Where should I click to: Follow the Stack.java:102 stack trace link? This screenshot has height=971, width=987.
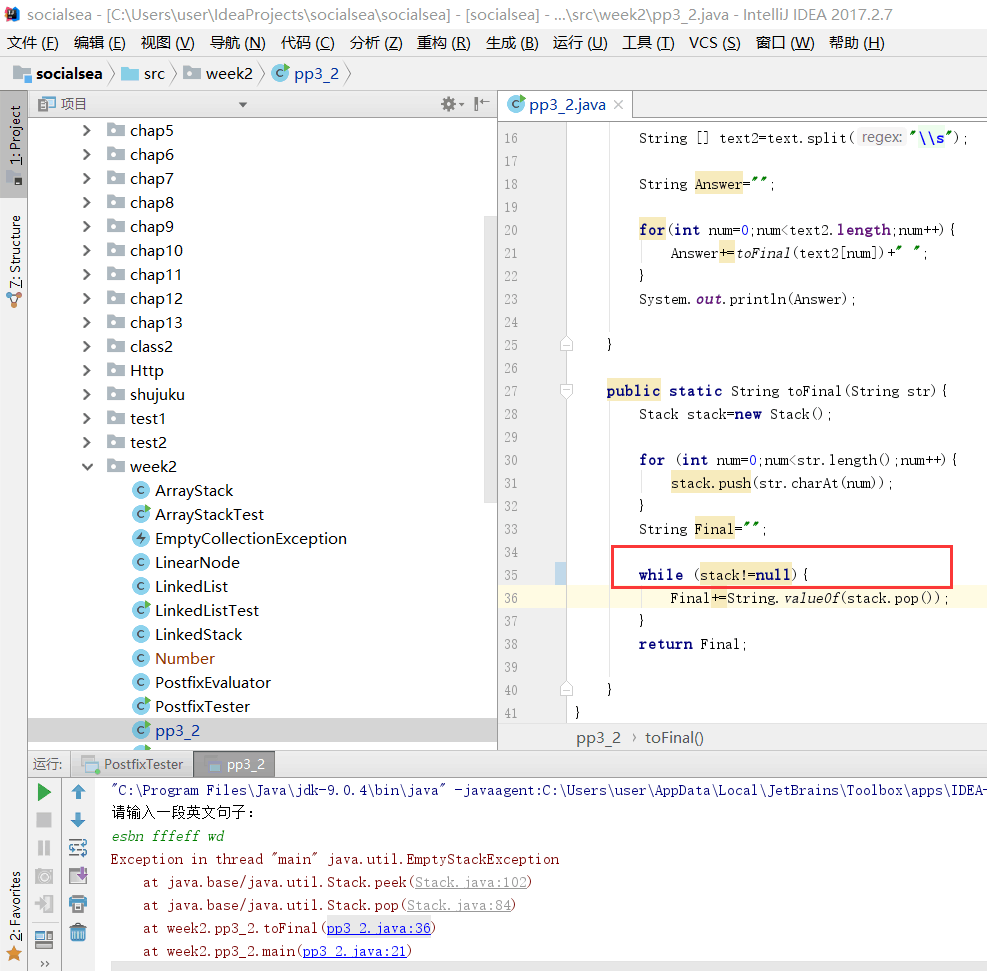click(471, 882)
